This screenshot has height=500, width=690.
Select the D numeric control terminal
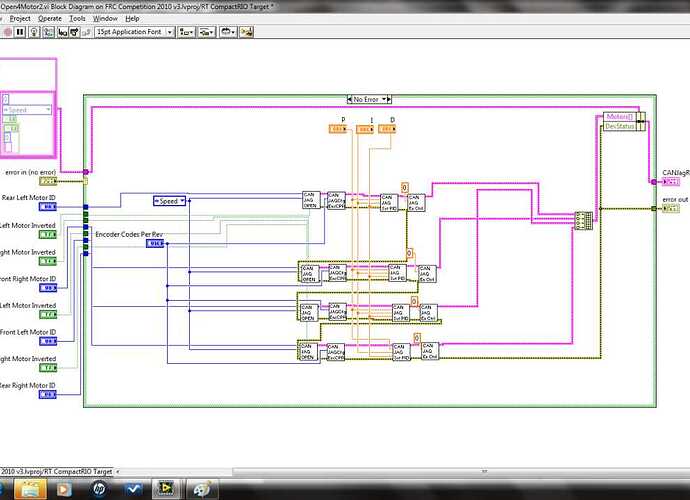(x=387, y=129)
